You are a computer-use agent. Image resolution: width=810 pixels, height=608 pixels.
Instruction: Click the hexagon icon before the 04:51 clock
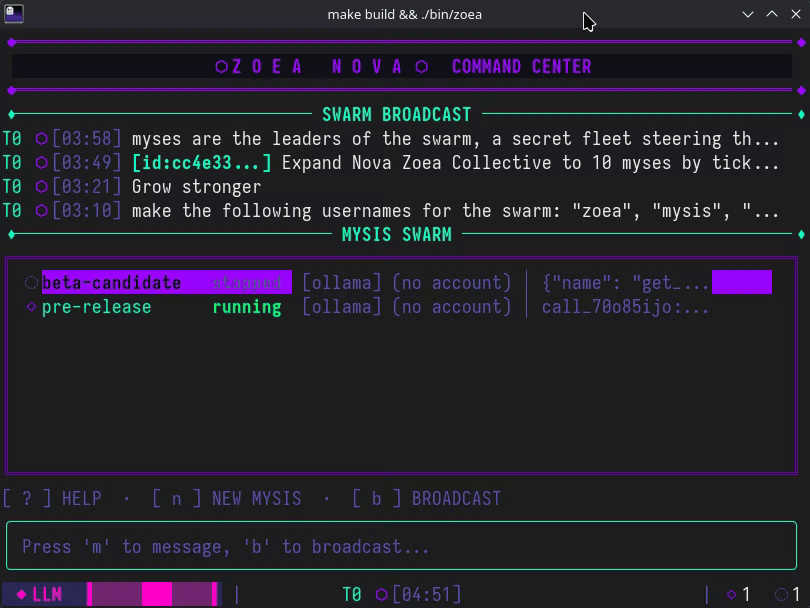pyautogui.click(x=381, y=595)
